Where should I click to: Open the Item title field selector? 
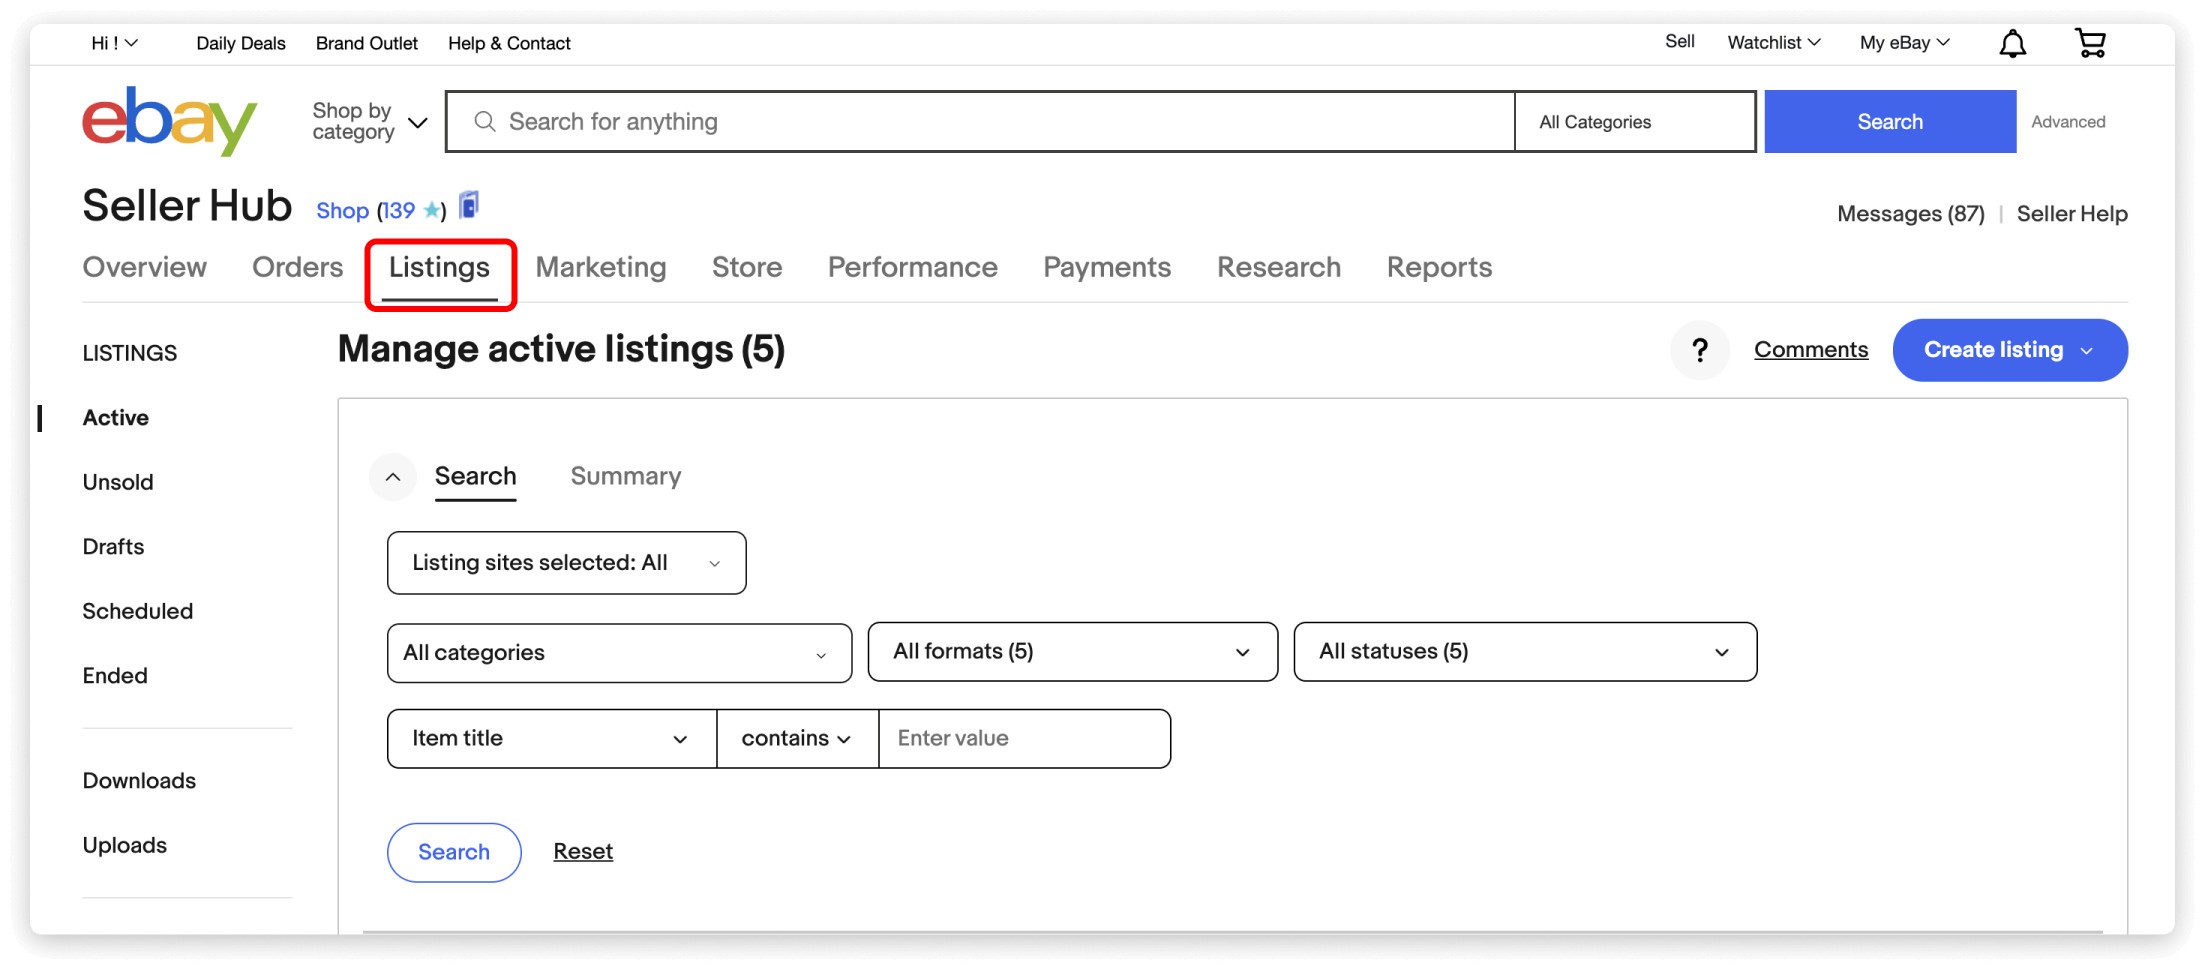click(552, 739)
